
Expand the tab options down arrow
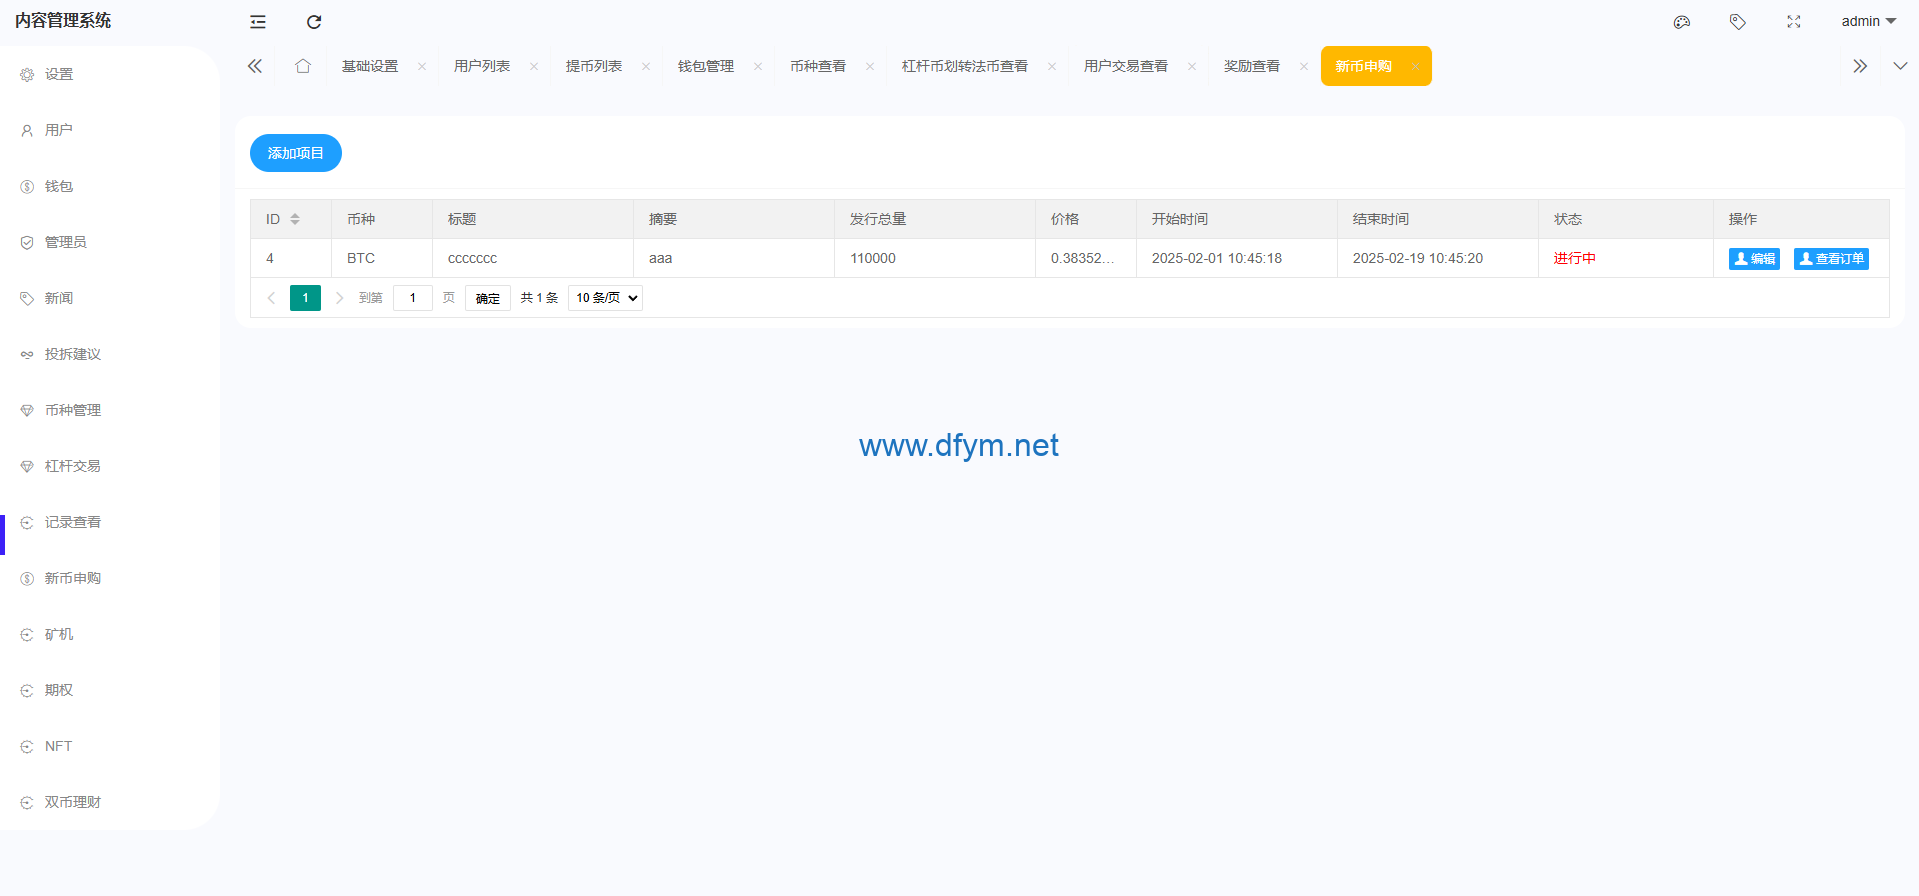(x=1900, y=66)
